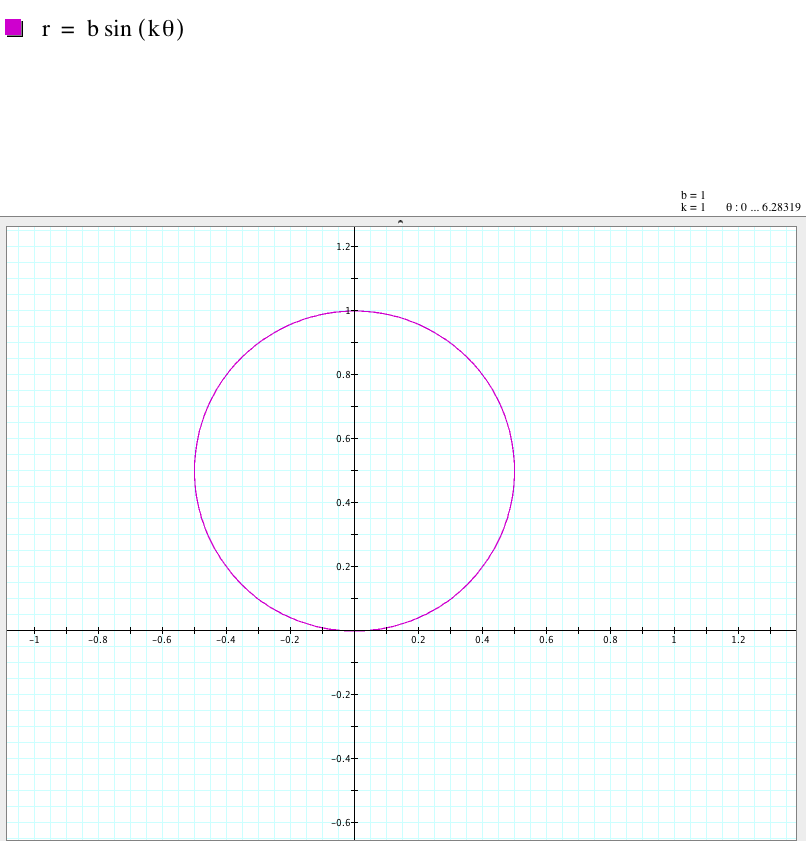Click the 0.2 label on the horizontal axis
This screenshot has height=841, width=806.
click(x=418, y=640)
